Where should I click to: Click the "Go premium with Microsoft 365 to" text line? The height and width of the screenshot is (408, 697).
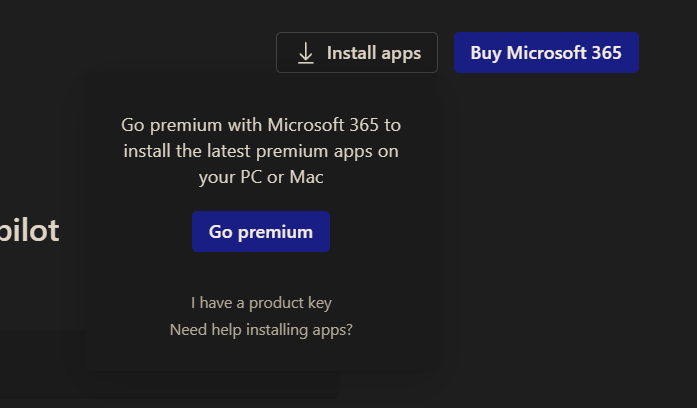coord(261,125)
